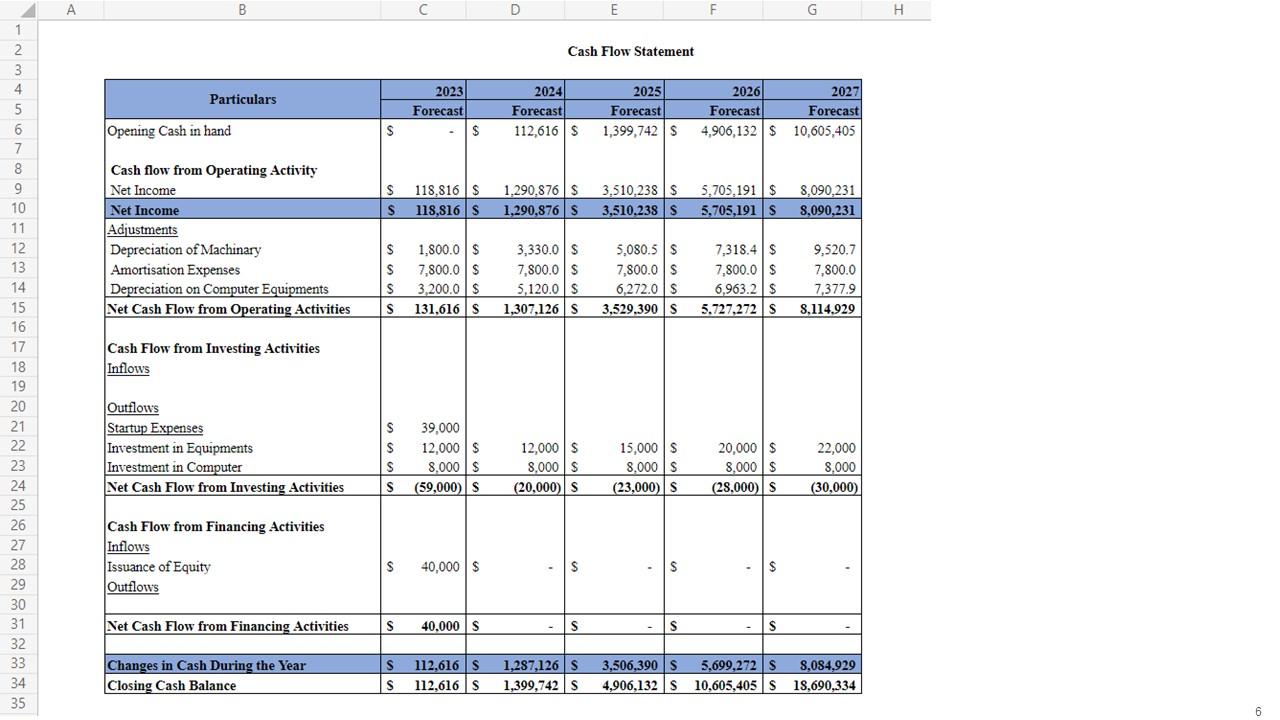Select the column H header
The height and width of the screenshot is (720, 1280).
pos(898,10)
